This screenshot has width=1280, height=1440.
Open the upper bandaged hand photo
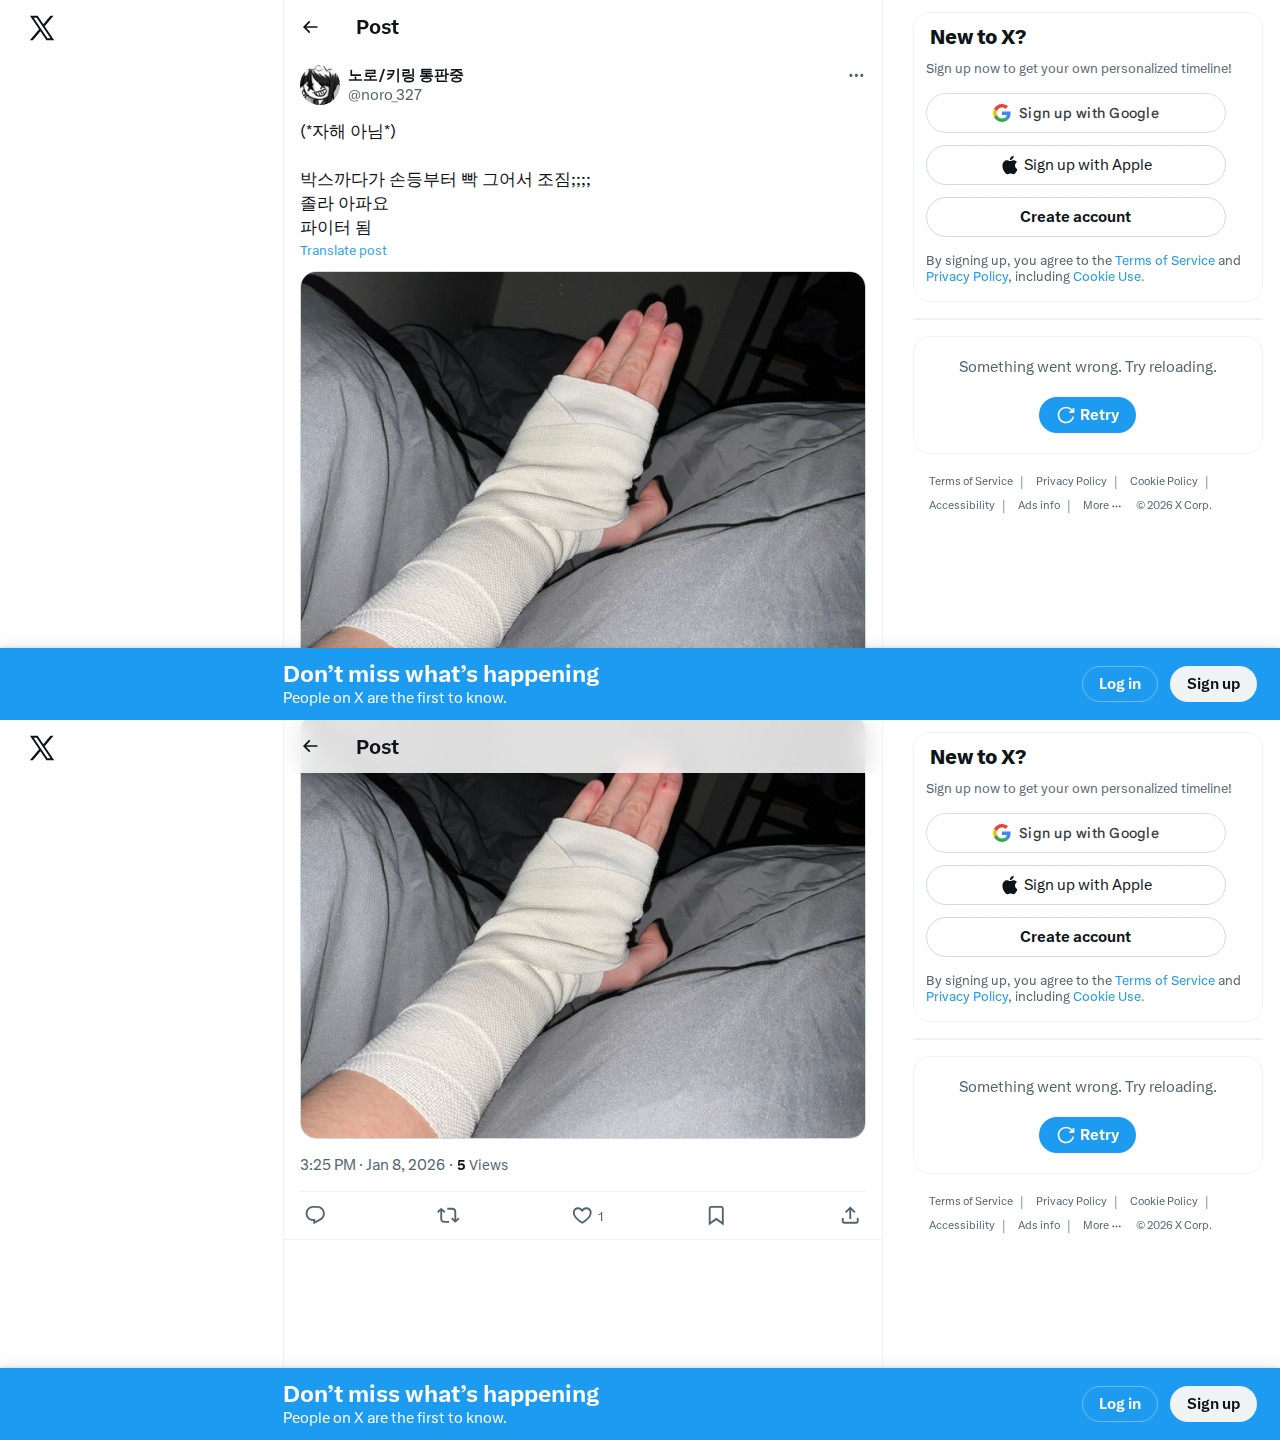click(x=583, y=460)
